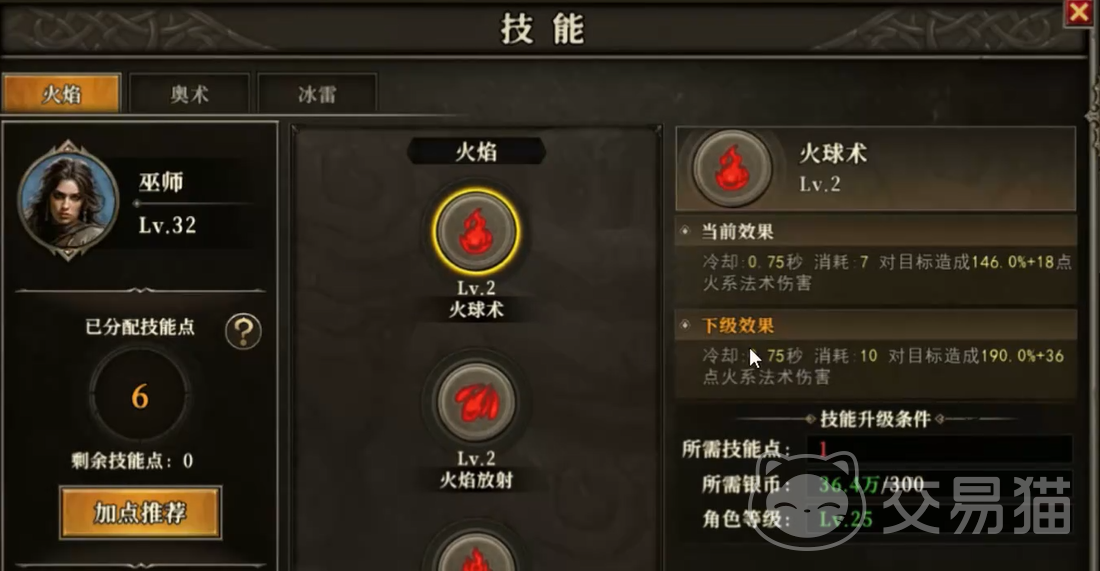Click the 火球术 icon in the detail panel
This screenshot has width=1100, height=571.
[732, 168]
